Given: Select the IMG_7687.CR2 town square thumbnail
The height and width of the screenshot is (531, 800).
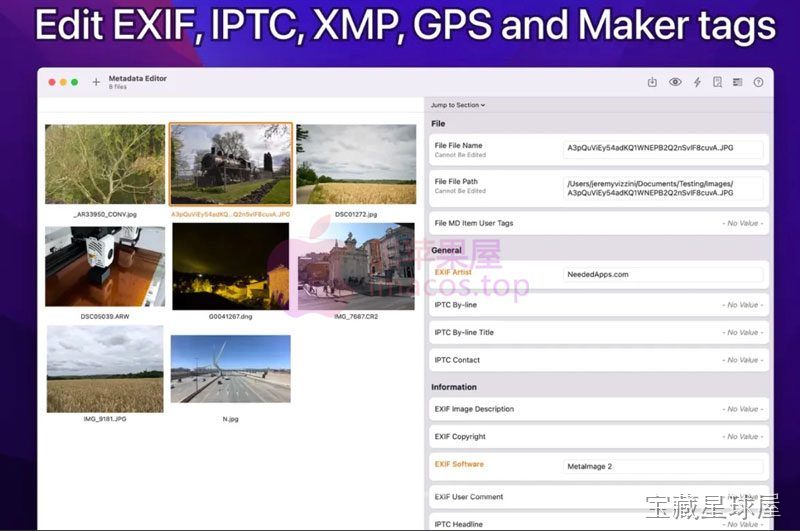Looking at the screenshot, I should (356, 266).
